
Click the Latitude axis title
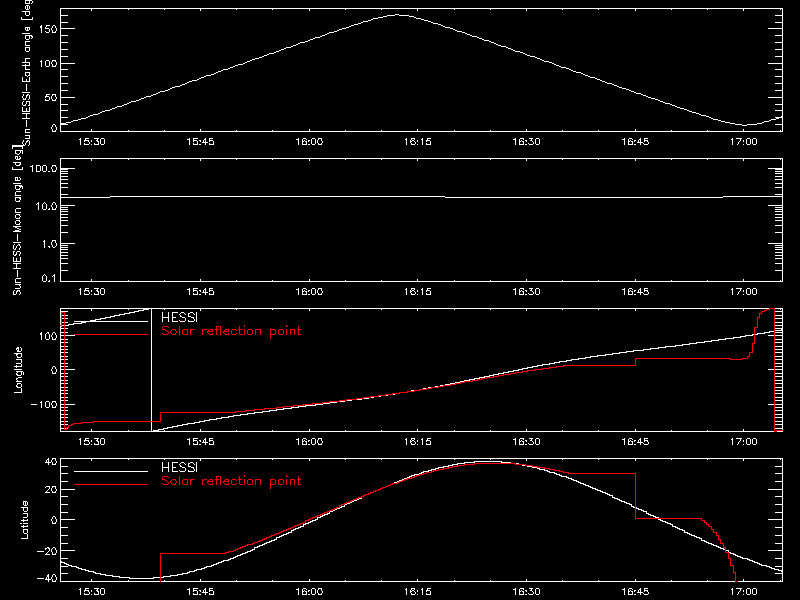(24, 520)
